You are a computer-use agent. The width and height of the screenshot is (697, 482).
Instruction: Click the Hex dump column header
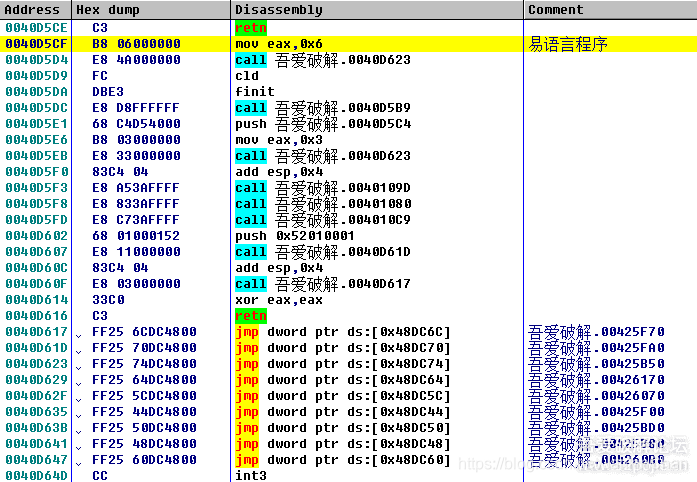151,9
